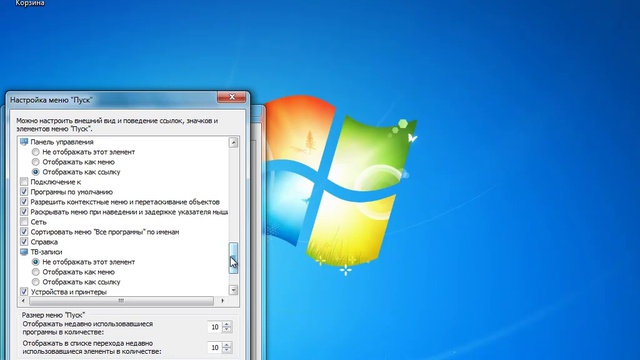Select 'Отображать как меню' under ТВ-записи
This screenshot has width=640, height=360.
[36, 272]
